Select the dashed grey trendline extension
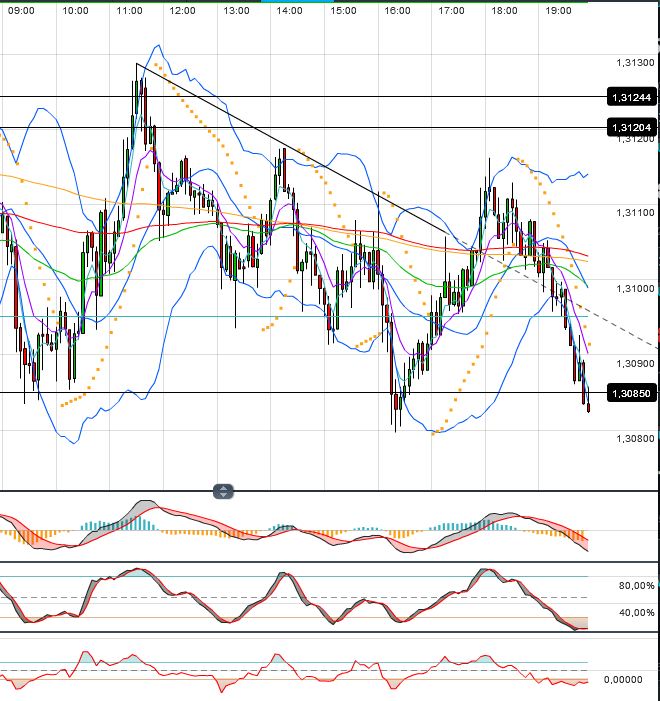The height and width of the screenshot is (701, 660). [554, 291]
